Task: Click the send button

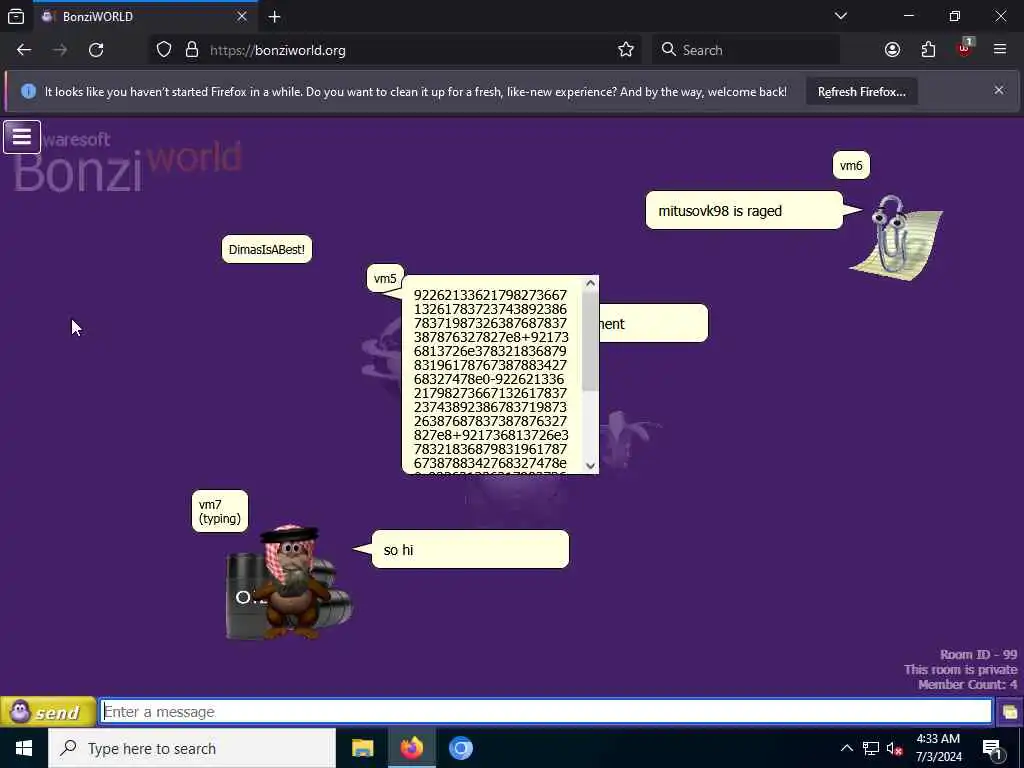Action: (48, 712)
